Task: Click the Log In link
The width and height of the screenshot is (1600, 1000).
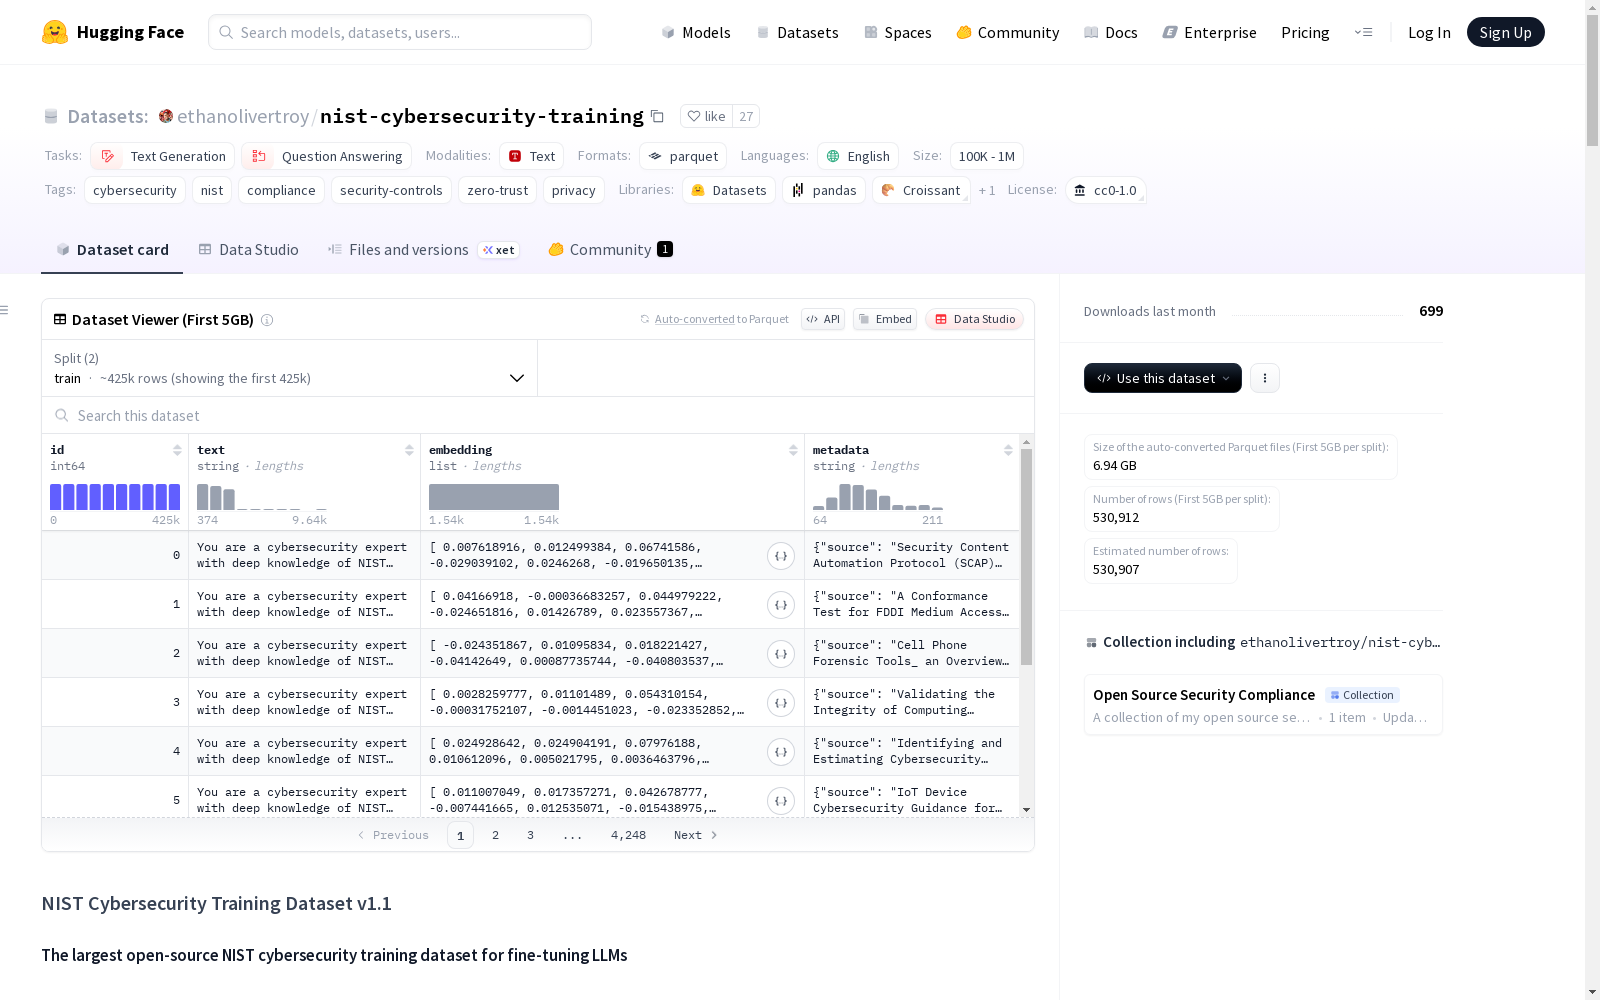Action: 1429,32
